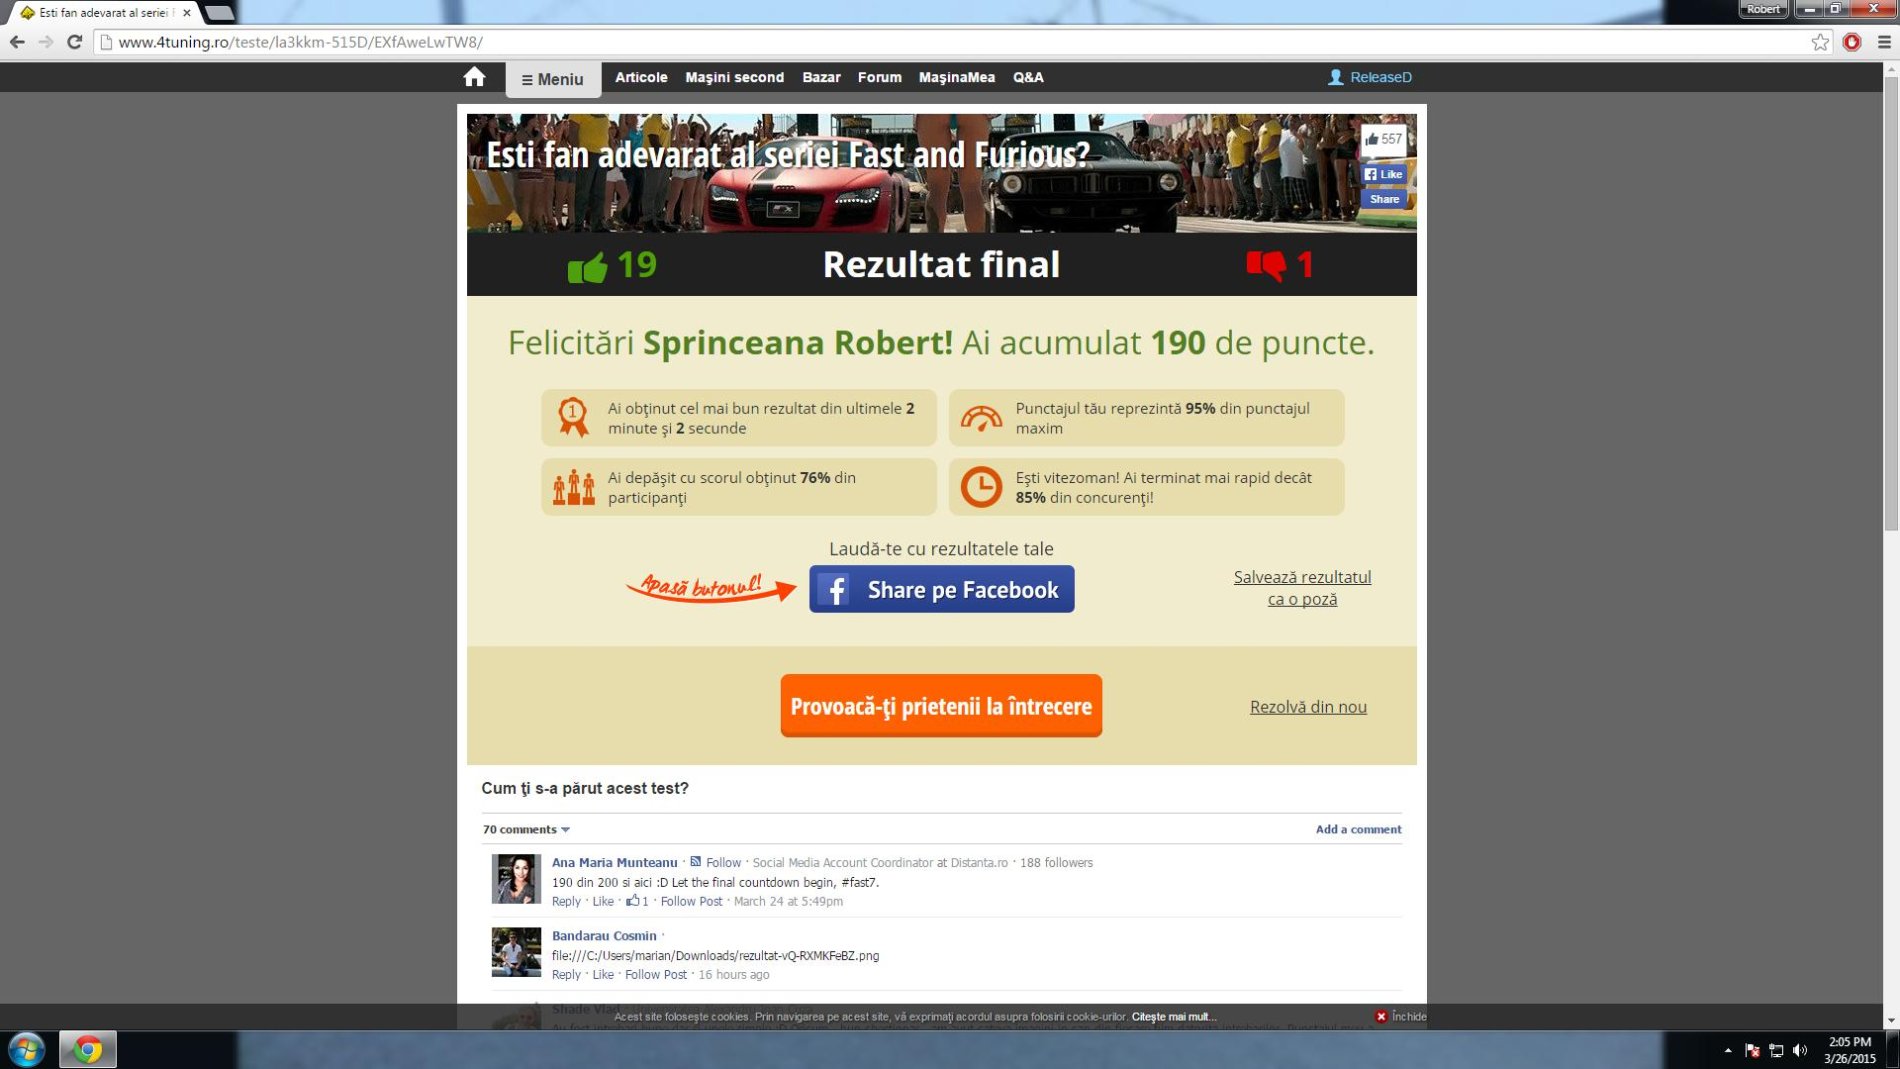Click Follow Post on Bandarau Cosmin's comment
1900x1069 pixels.
tap(656, 974)
